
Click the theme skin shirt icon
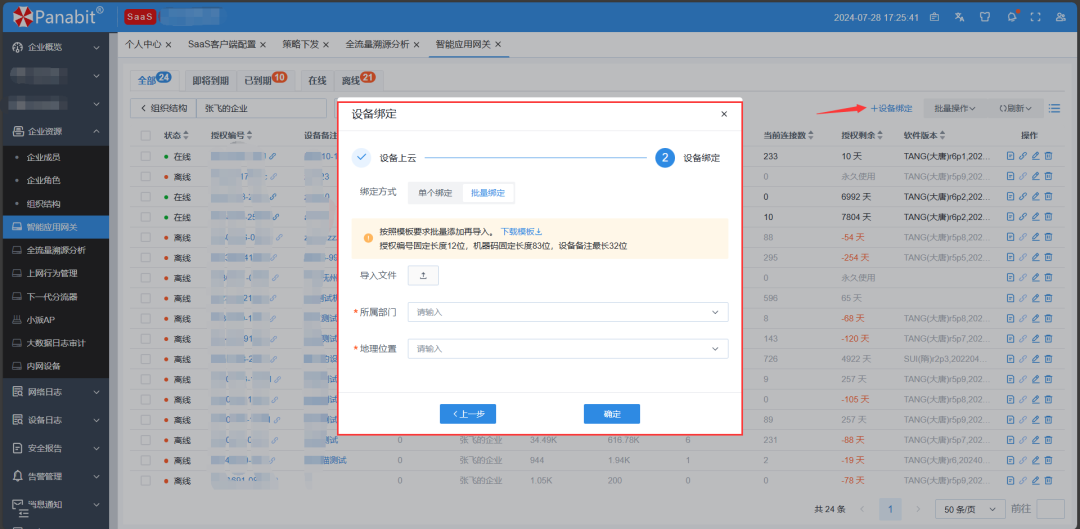point(985,17)
